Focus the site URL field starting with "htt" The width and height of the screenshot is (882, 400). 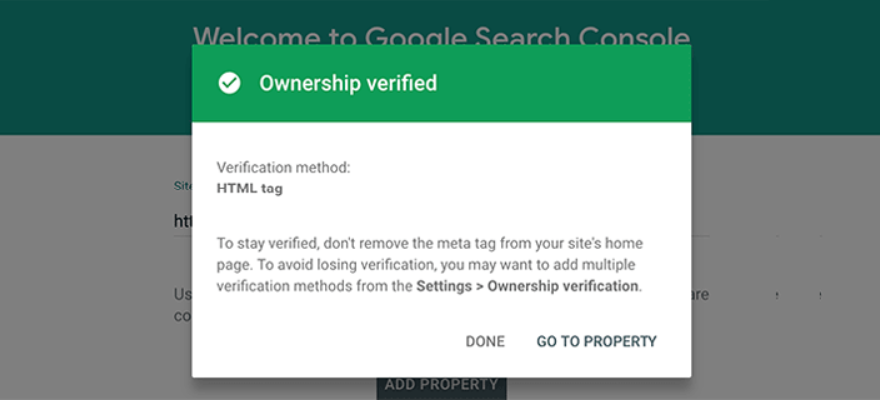(x=182, y=222)
